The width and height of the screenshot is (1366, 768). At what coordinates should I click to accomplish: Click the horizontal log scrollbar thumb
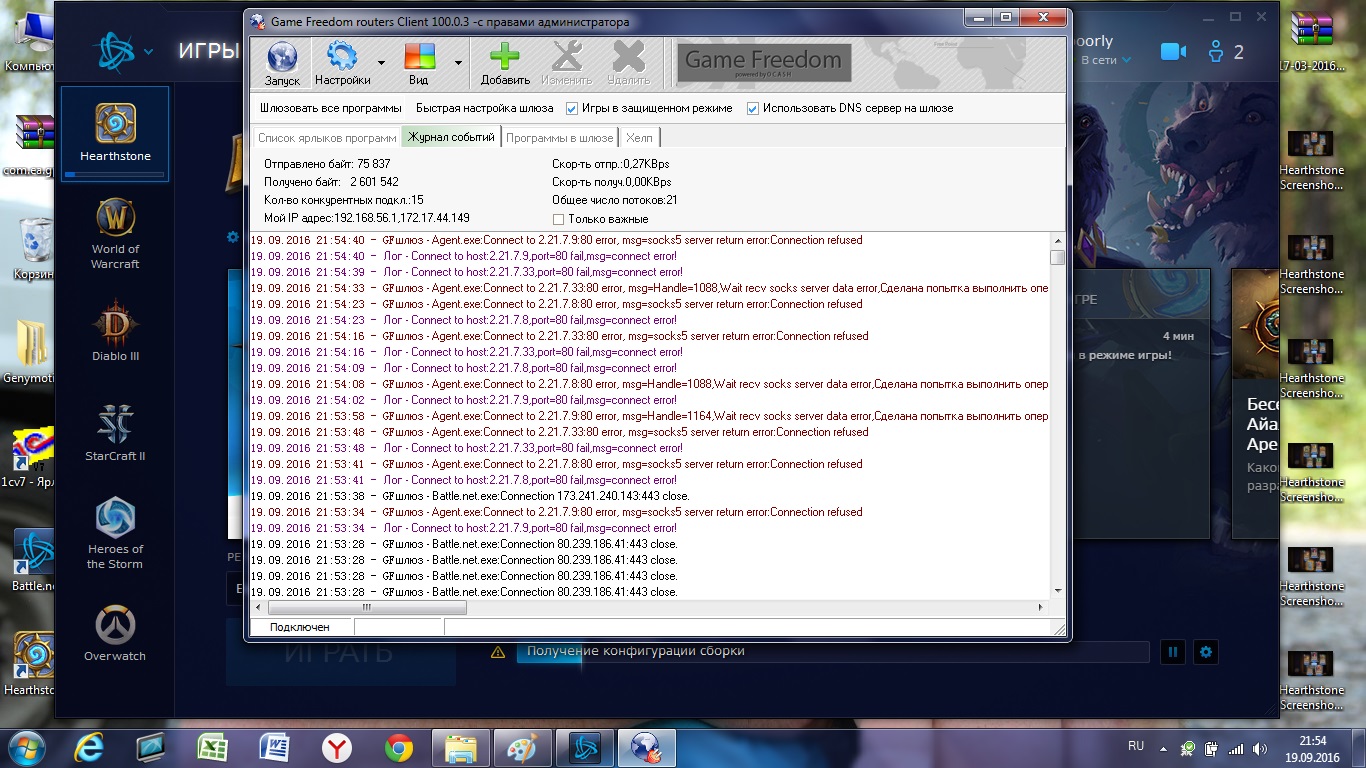pos(367,607)
